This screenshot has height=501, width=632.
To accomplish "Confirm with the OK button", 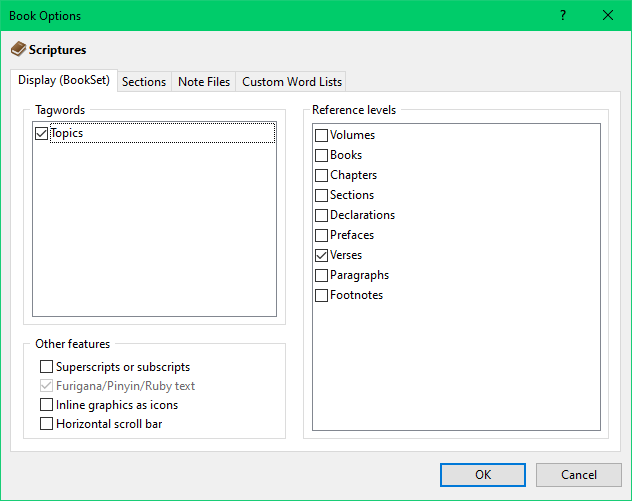I will pos(483,475).
